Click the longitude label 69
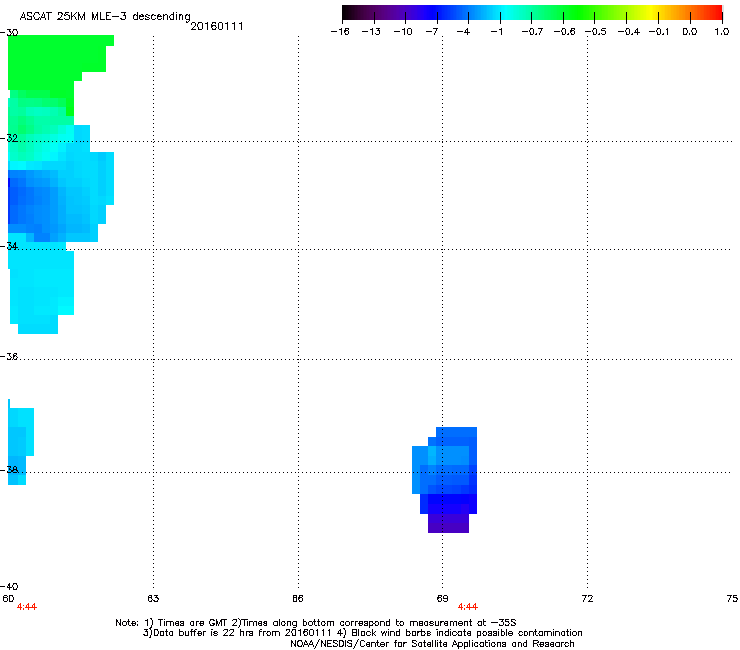Viewport: 740px width, 650px height. (x=442, y=599)
